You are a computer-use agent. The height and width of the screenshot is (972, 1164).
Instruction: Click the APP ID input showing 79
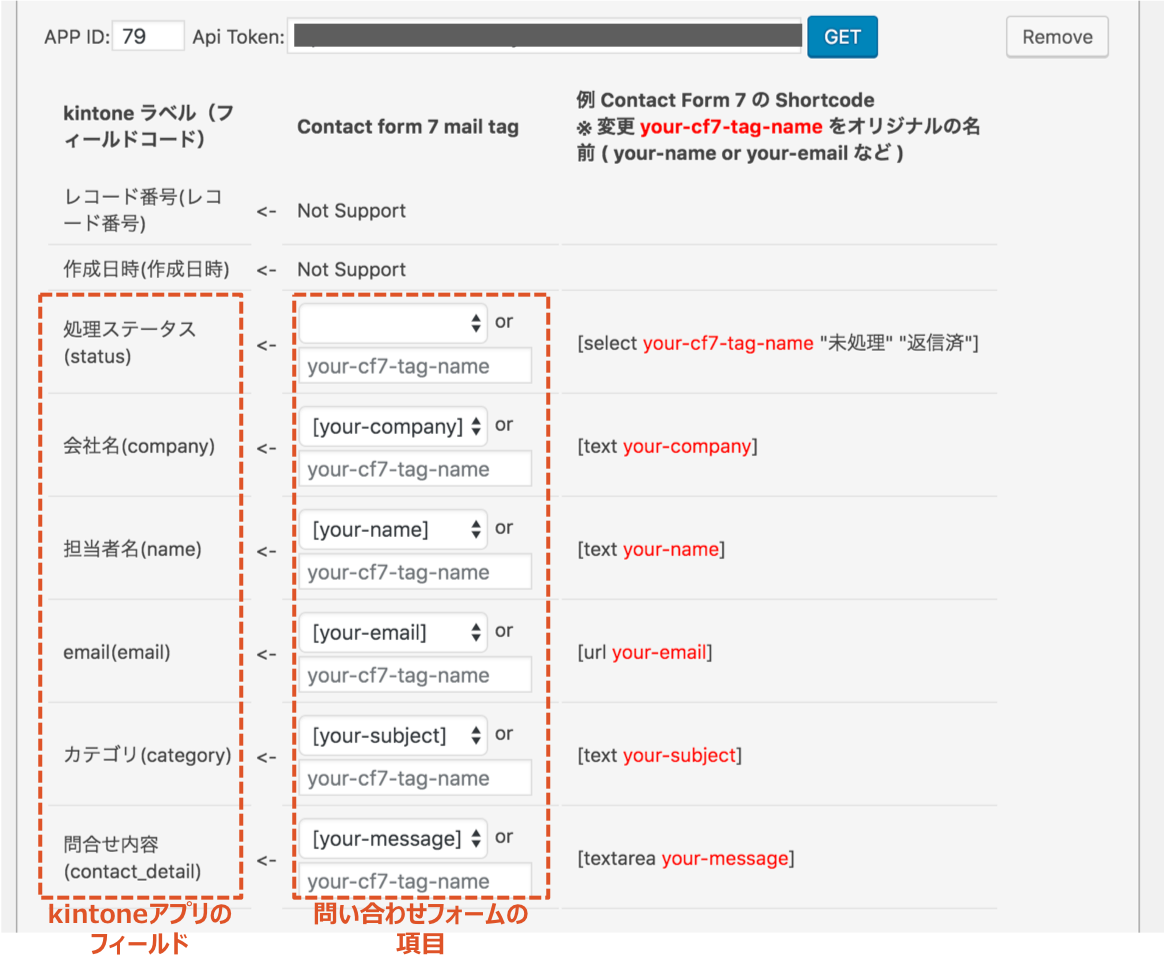pyautogui.click(x=148, y=35)
